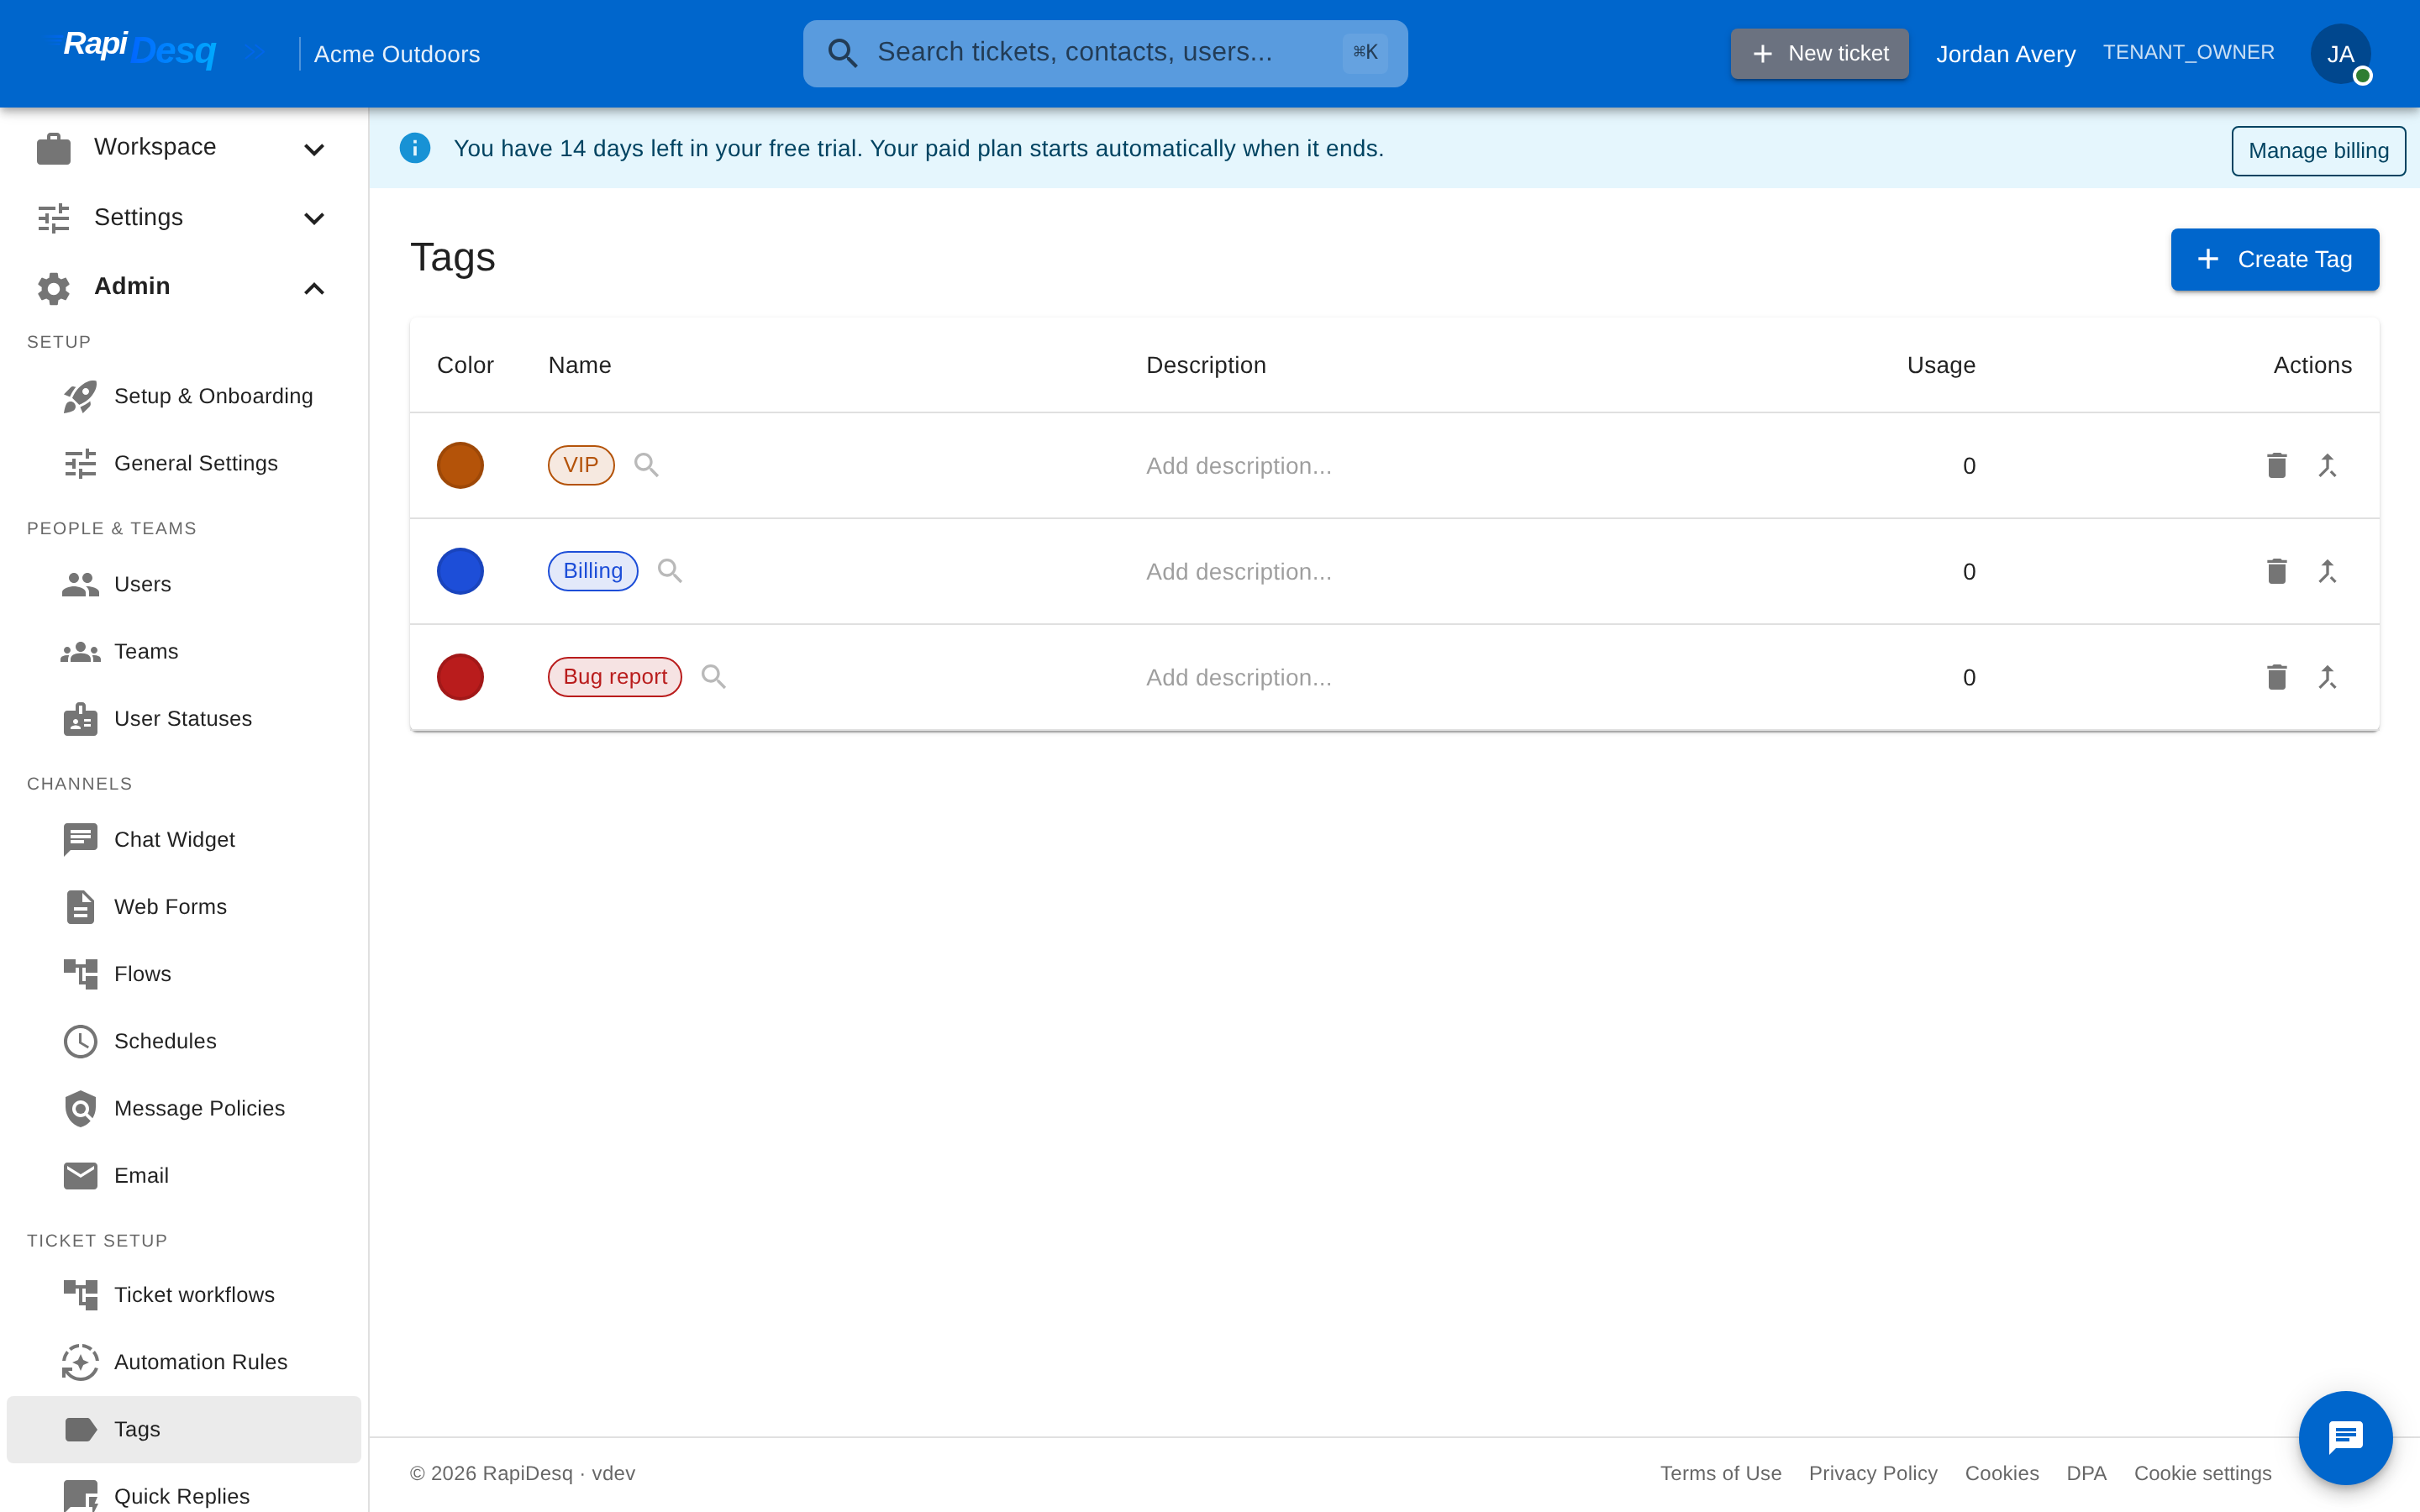Click the trial banner info icon
The image size is (2420, 1512).
click(x=415, y=148)
